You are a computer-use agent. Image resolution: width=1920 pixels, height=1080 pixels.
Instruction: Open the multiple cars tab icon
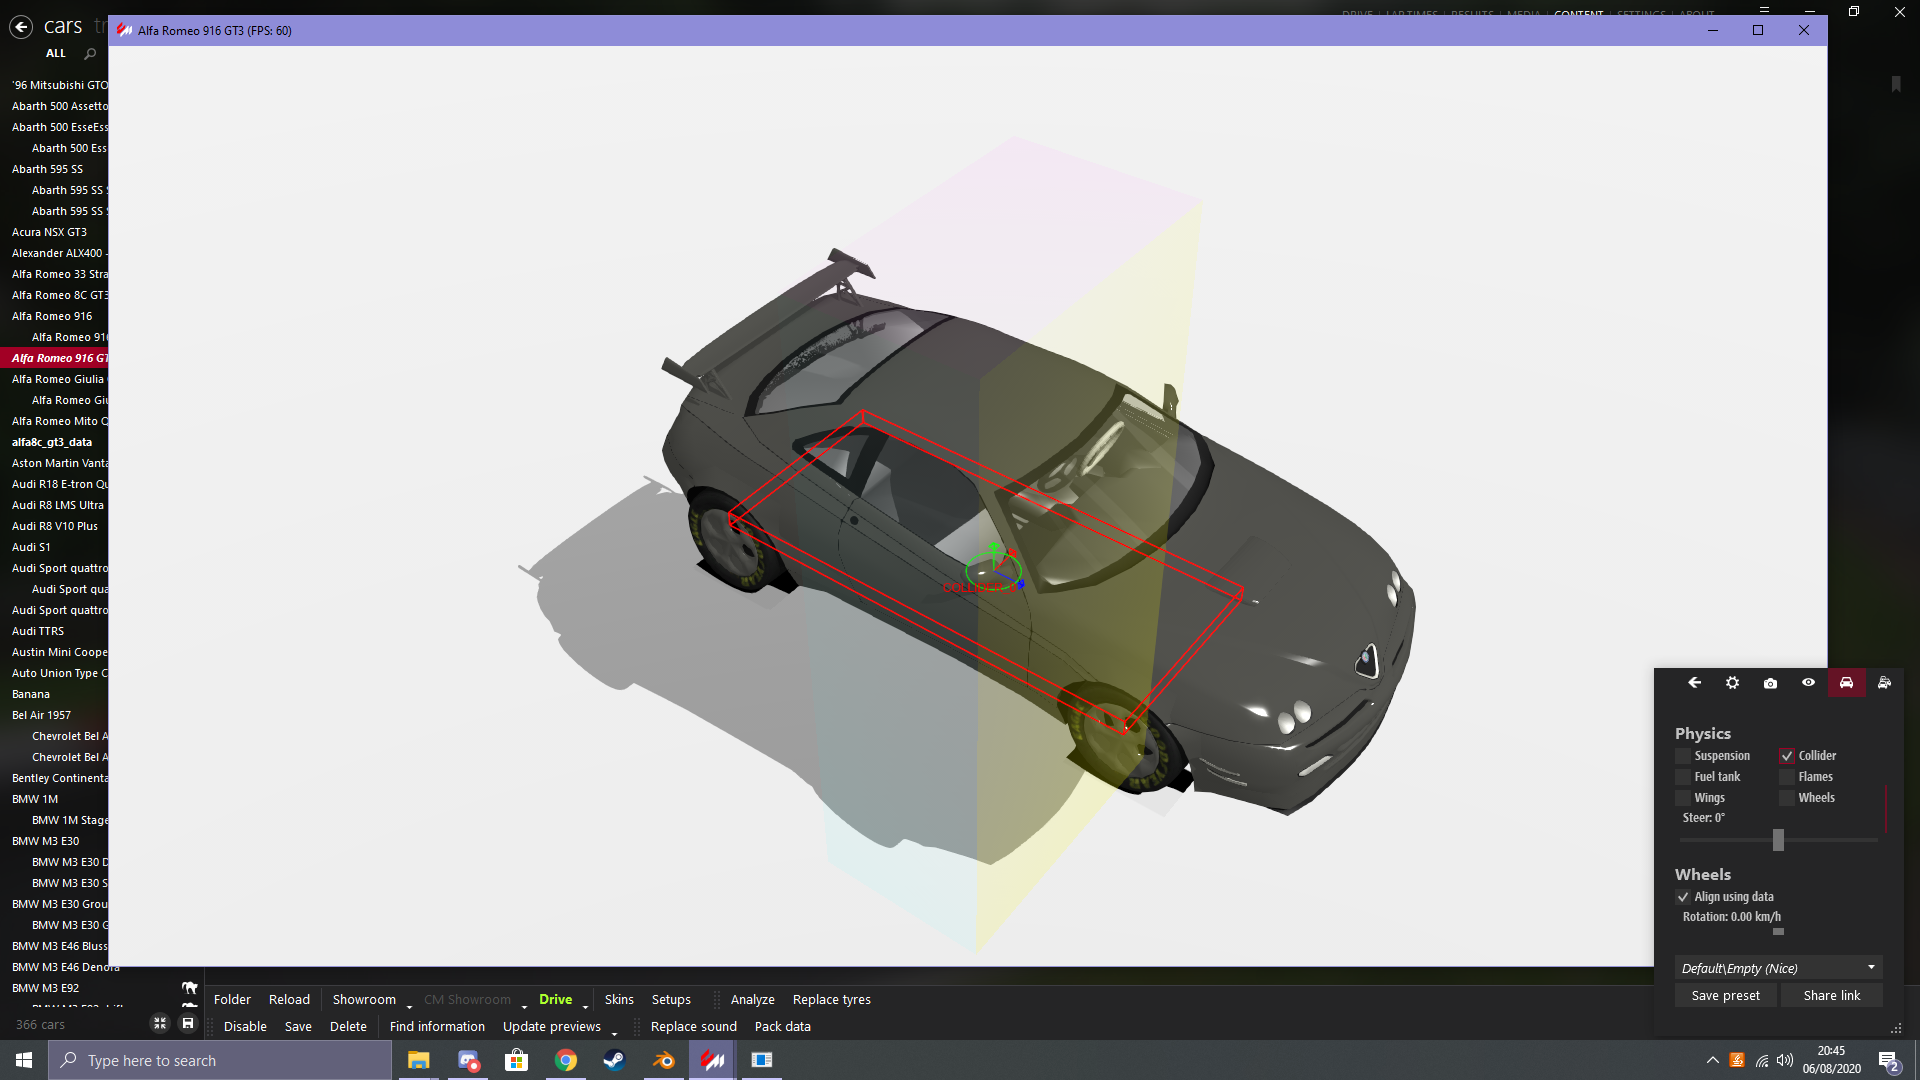coord(1884,683)
